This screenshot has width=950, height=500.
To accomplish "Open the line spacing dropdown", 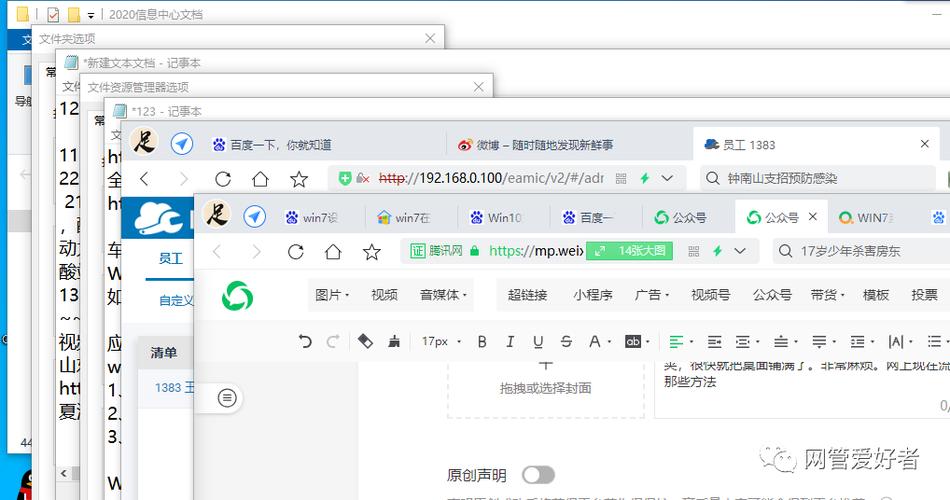I will 862,342.
